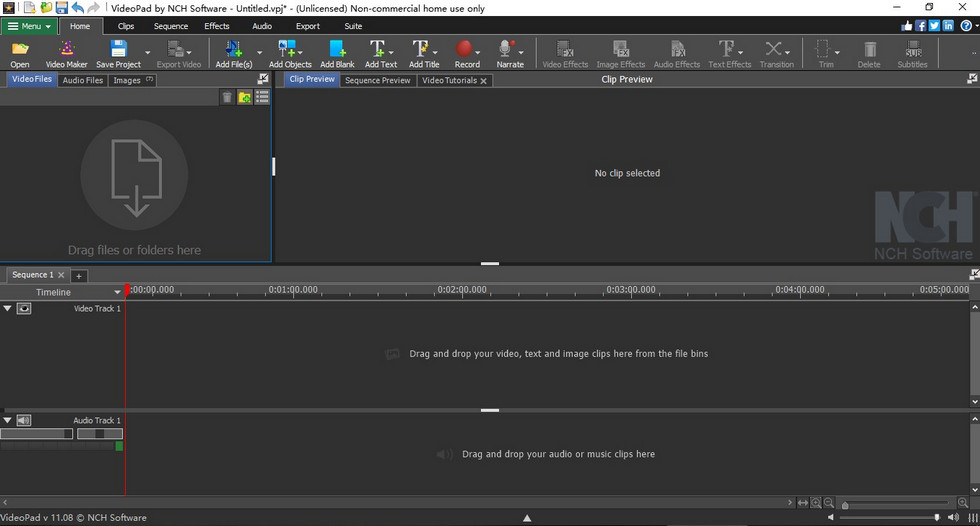Screen dimensions: 980x526
Task: Switch to the Audio ribbon tab
Action: [x=262, y=26]
